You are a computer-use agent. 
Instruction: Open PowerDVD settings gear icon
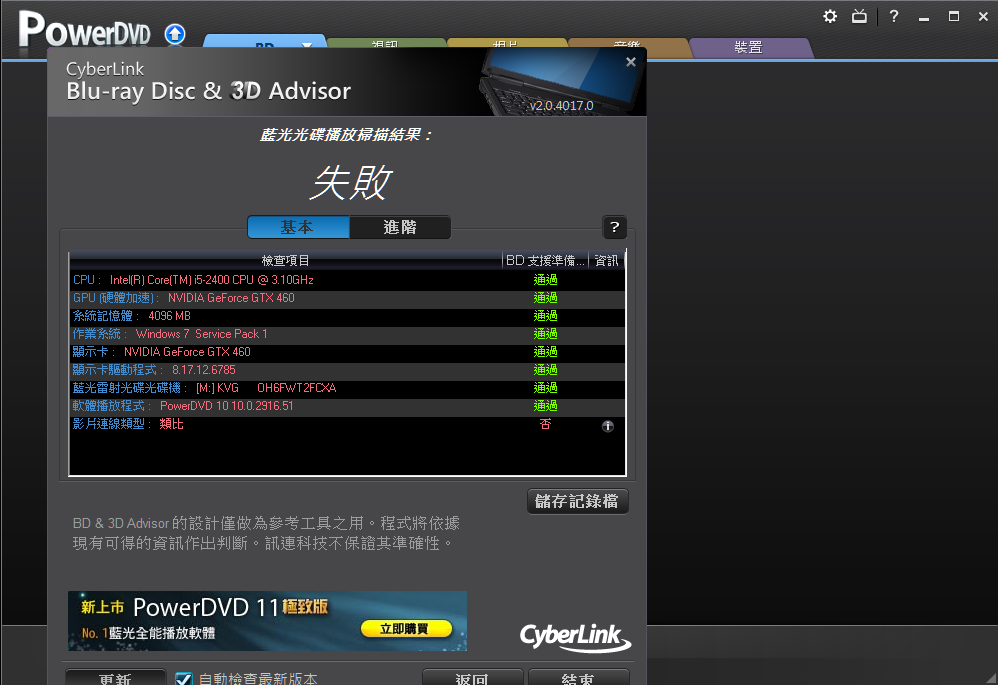click(x=830, y=16)
